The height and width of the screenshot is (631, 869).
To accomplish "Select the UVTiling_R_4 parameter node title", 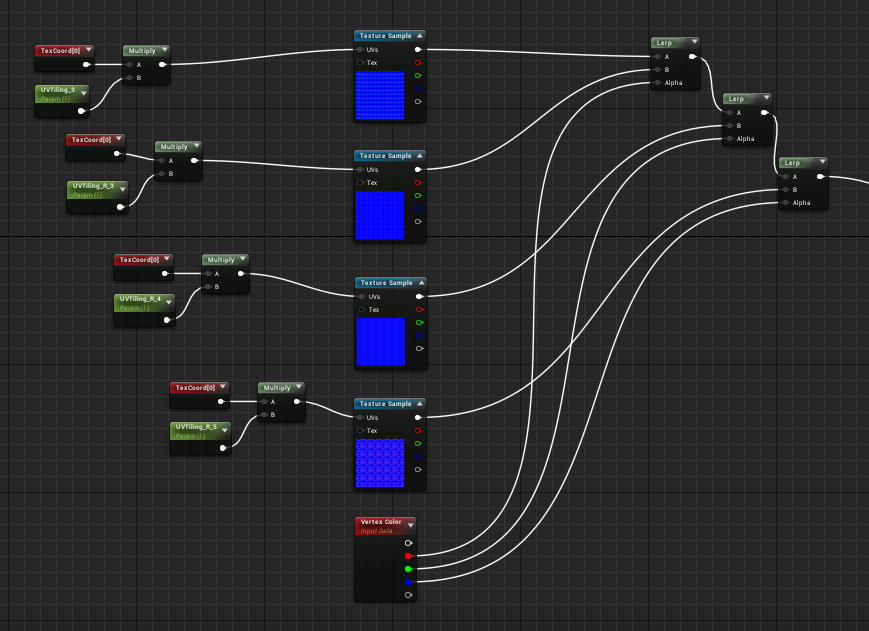I will (140, 299).
